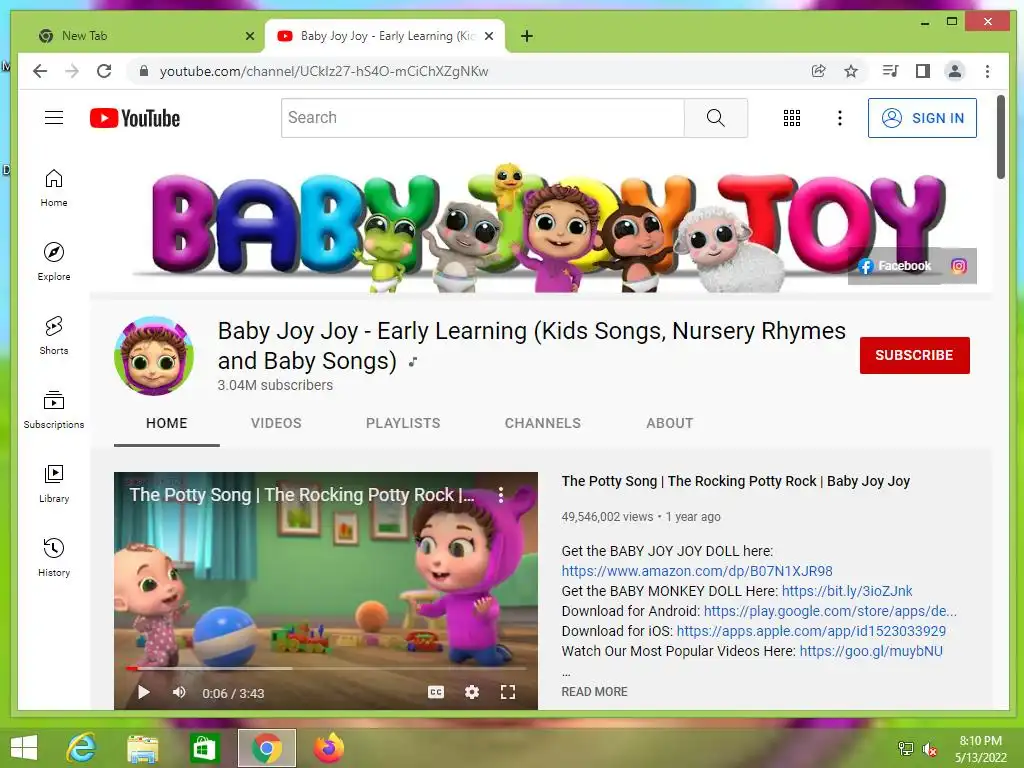1024x768 pixels.
Task: Select the HOME channel tab
Action: click(x=167, y=423)
